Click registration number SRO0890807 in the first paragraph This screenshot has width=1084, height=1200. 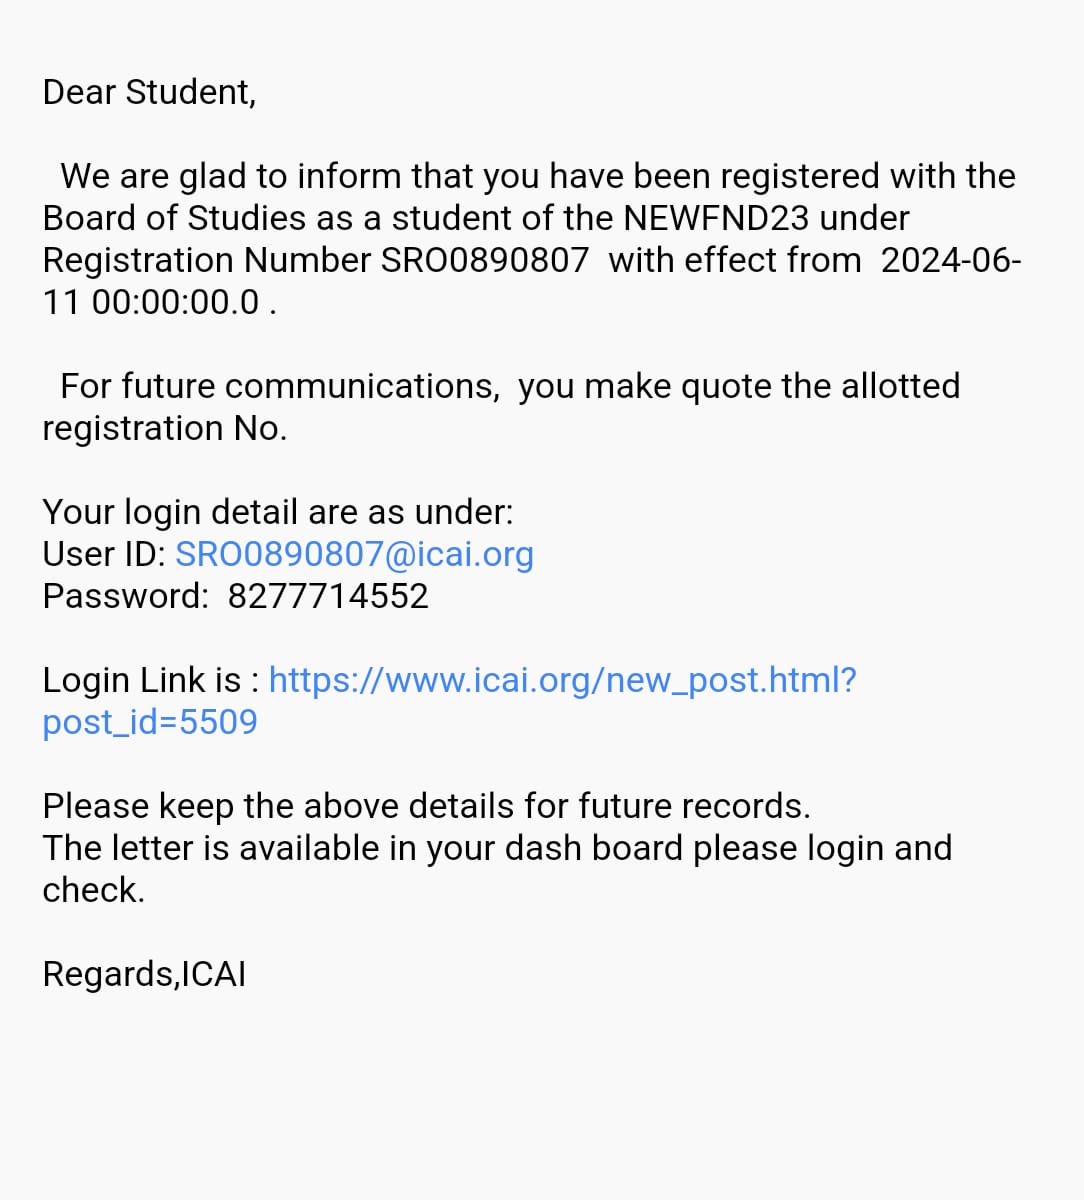point(485,260)
